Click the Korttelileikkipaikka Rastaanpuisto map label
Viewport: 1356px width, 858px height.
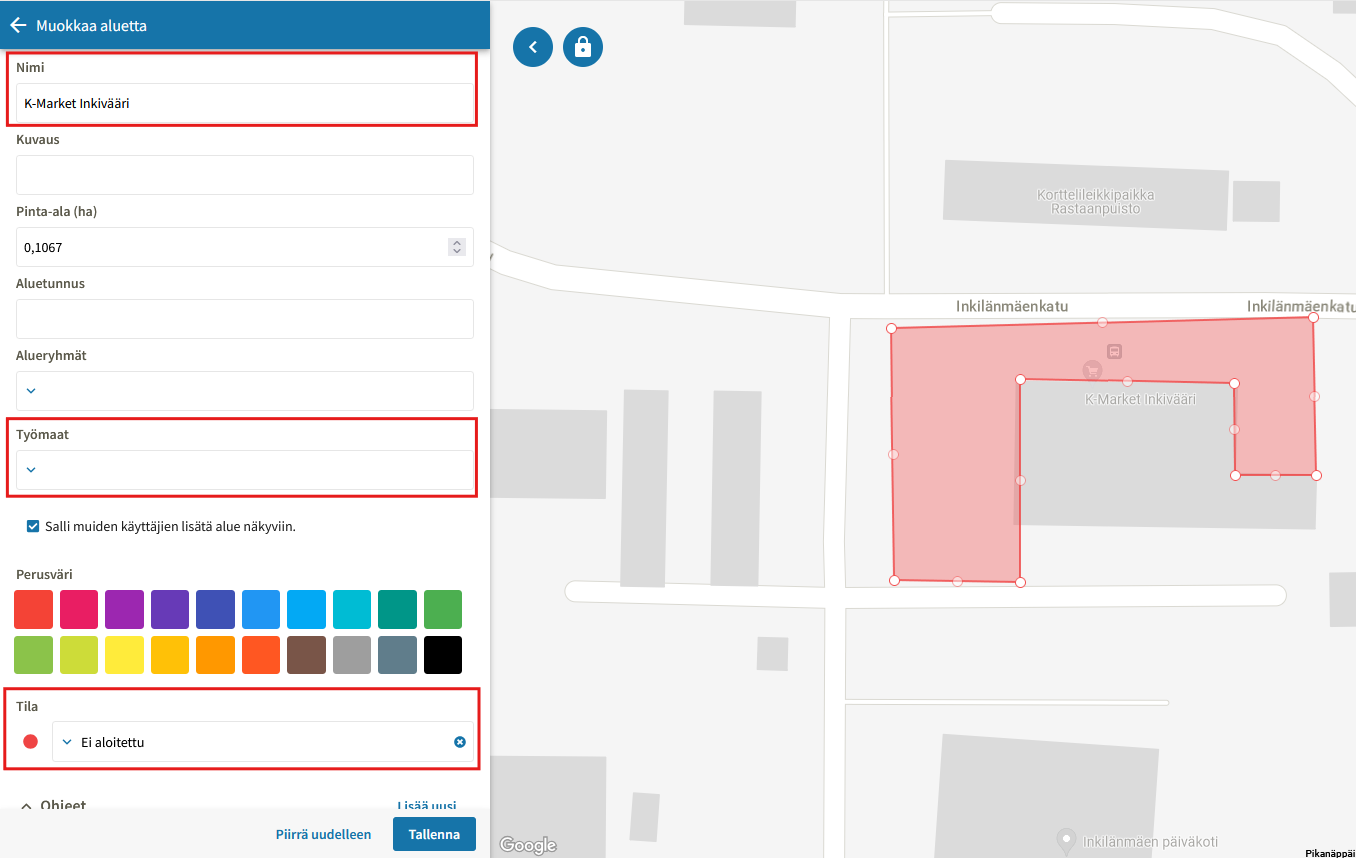tap(1095, 202)
